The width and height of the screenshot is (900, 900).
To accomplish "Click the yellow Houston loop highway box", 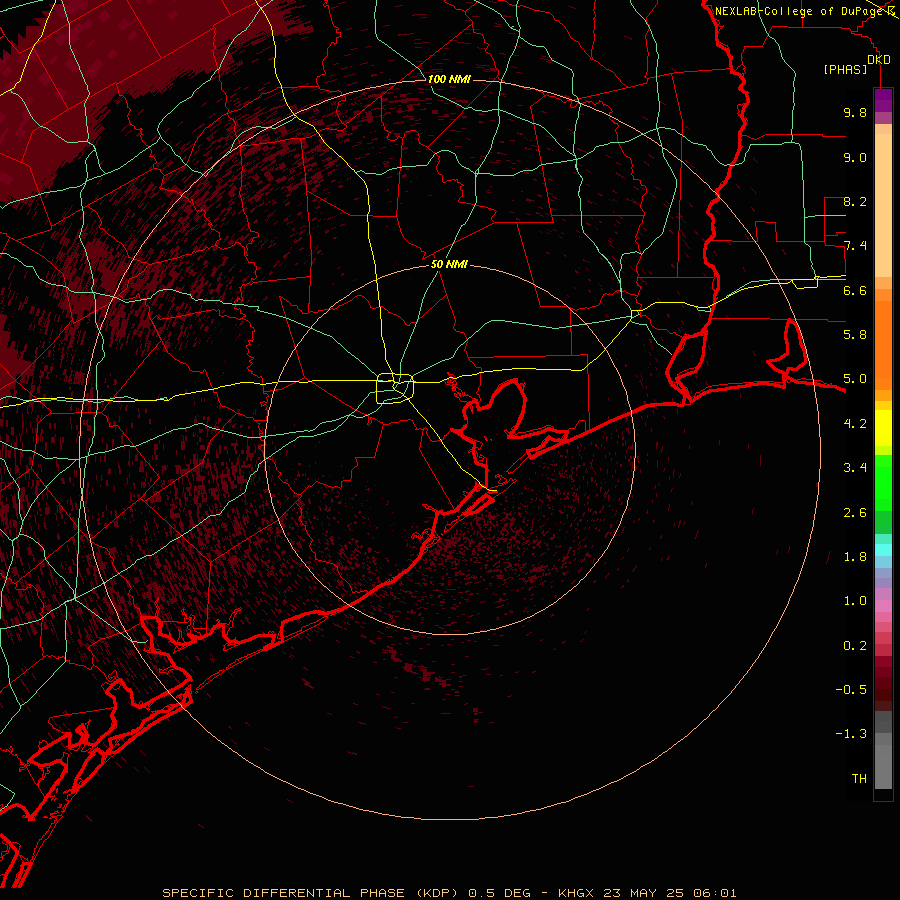I will [x=395, y=388].
